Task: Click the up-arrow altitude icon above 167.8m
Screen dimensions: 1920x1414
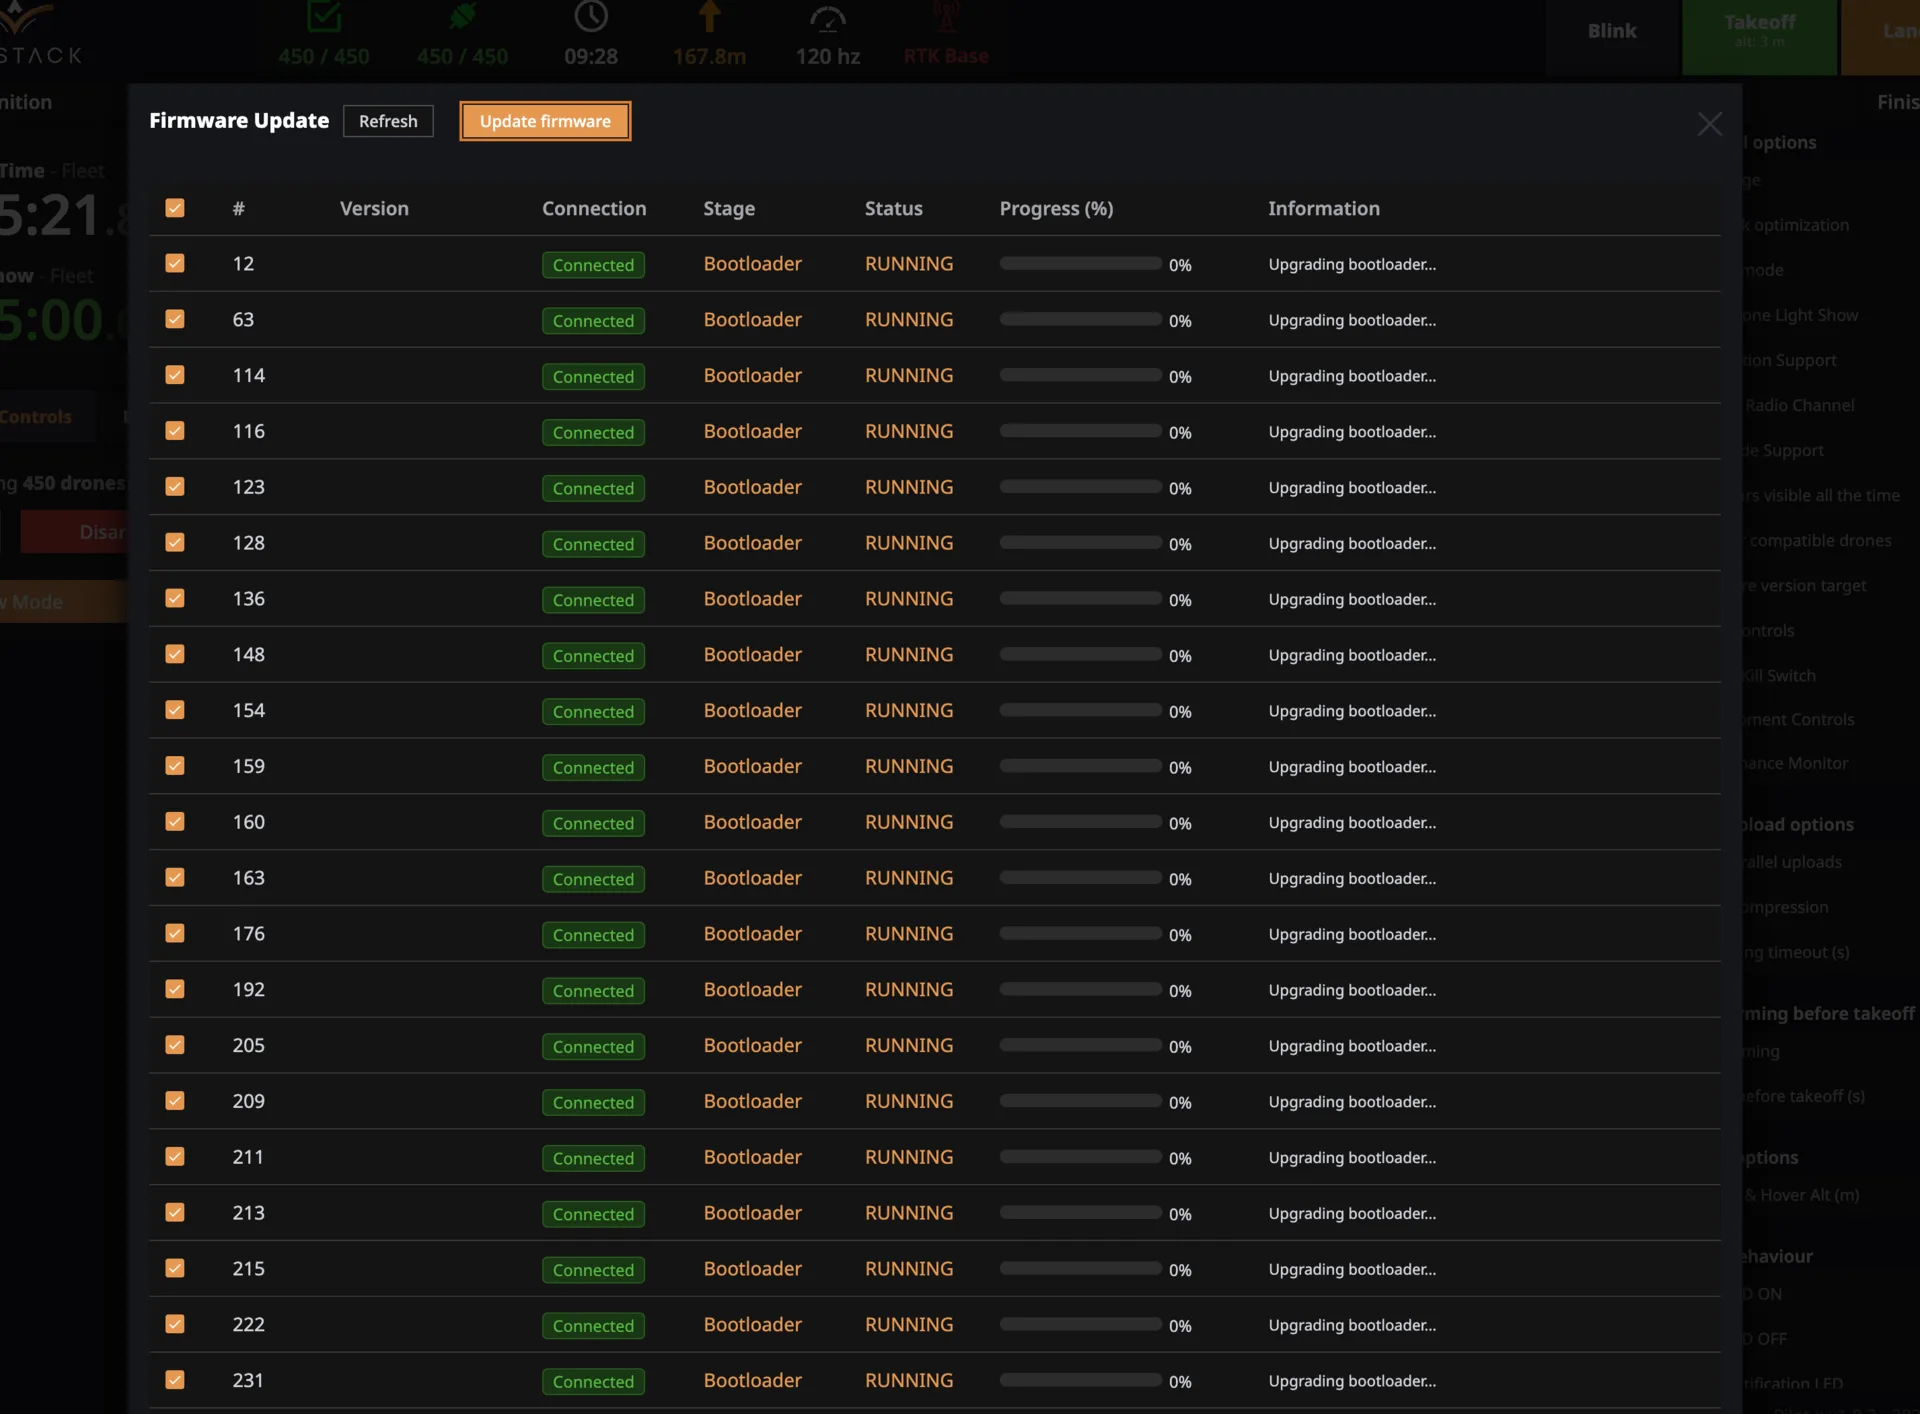Action: pos(709,17)
